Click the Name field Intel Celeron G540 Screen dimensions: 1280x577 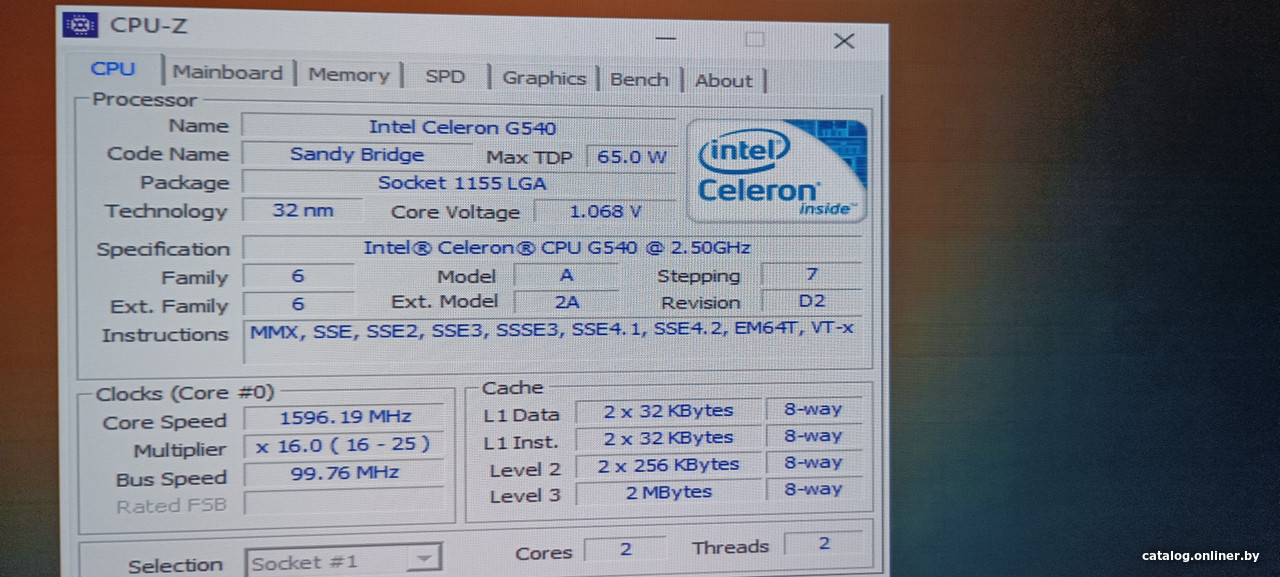coord(459,127)
